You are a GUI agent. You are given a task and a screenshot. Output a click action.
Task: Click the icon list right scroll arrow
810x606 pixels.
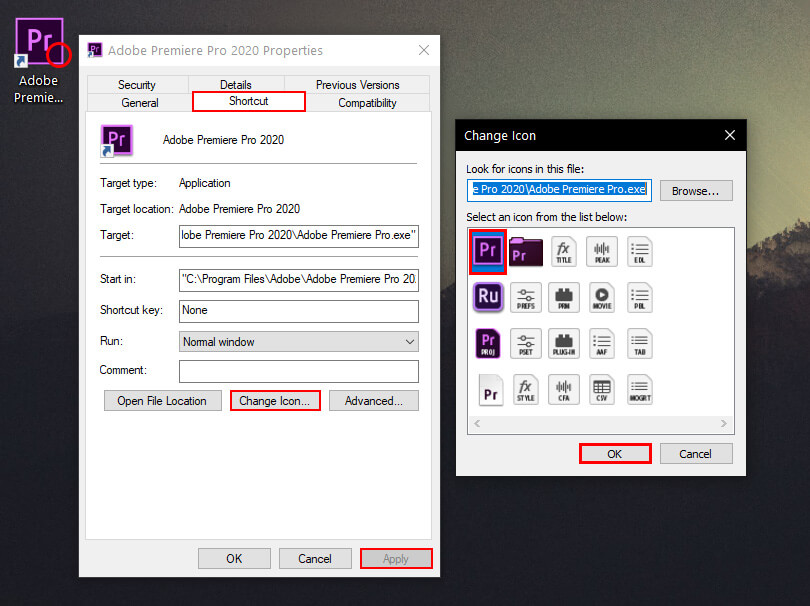coord(724,424)
